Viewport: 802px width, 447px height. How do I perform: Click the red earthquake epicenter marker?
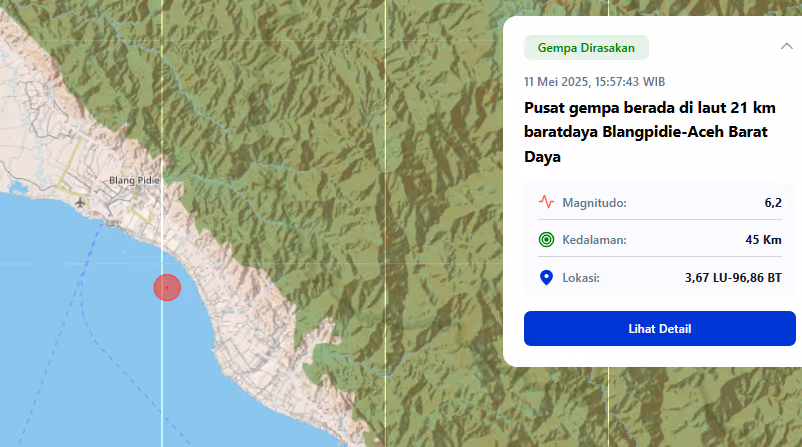[167, 287]
